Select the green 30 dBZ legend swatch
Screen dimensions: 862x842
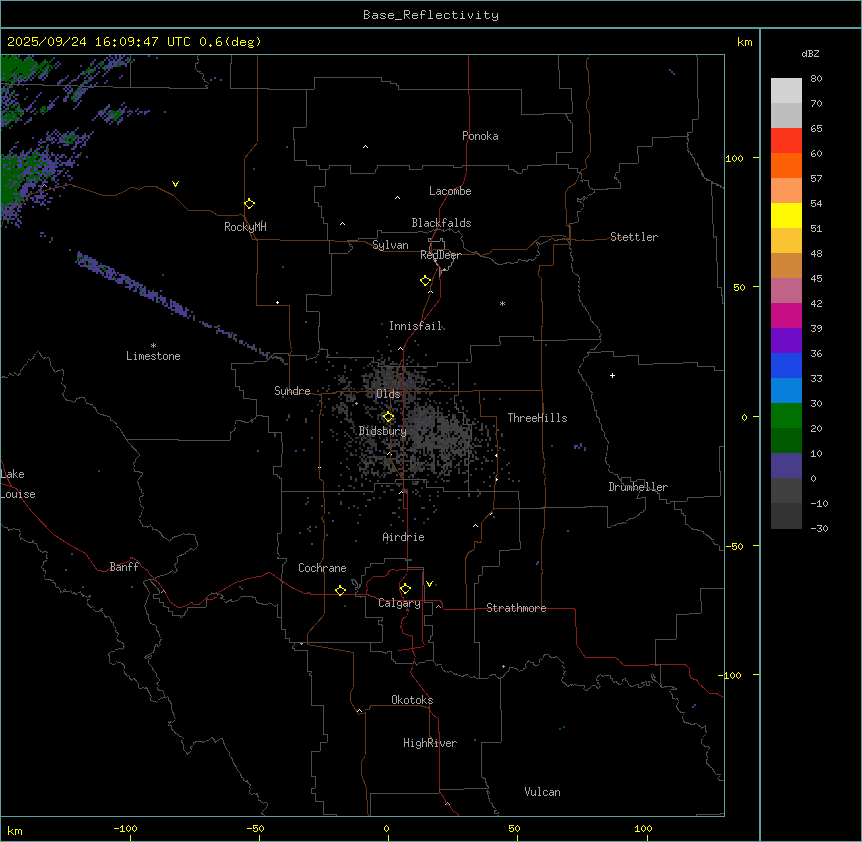point(786,416)
